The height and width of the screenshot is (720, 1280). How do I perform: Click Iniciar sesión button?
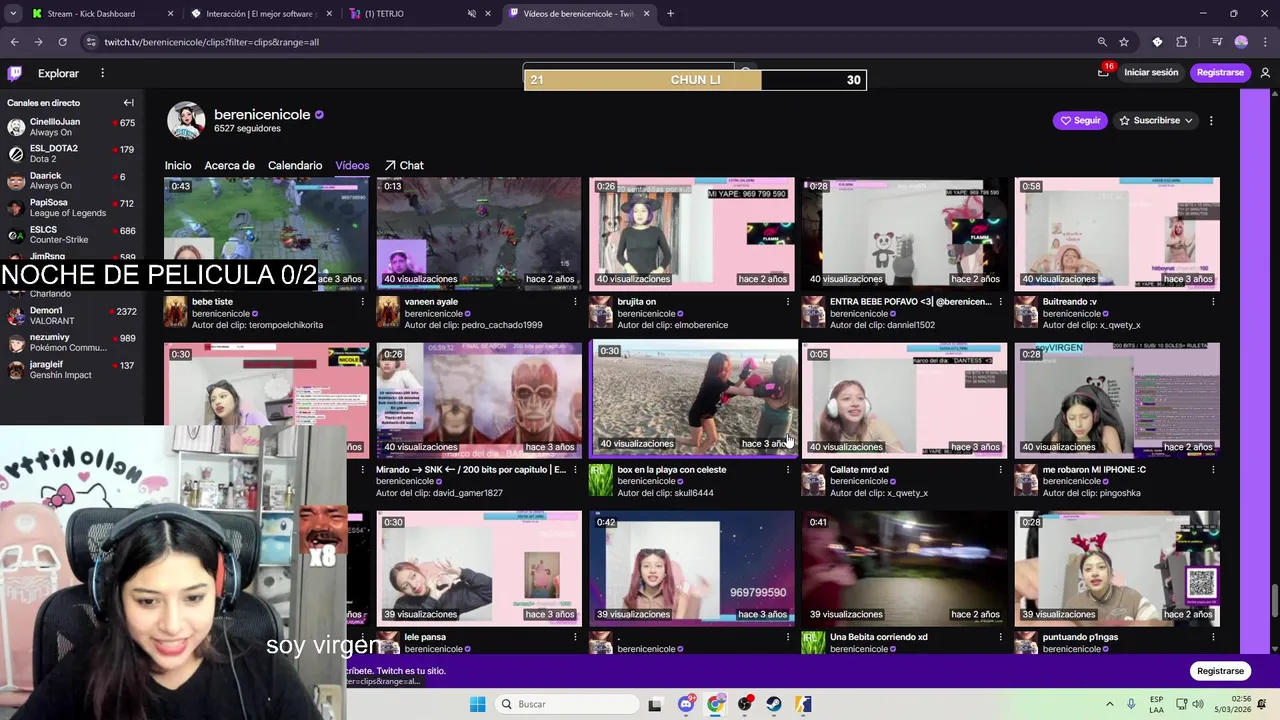click(1151, 73)
